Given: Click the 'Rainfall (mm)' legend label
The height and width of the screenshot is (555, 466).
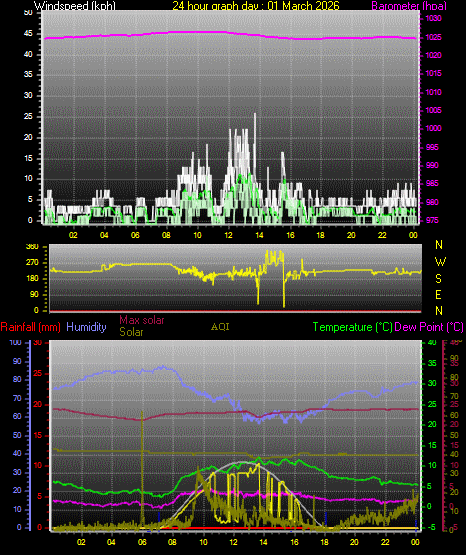Looking at the screenshot, I should [30, 327].
